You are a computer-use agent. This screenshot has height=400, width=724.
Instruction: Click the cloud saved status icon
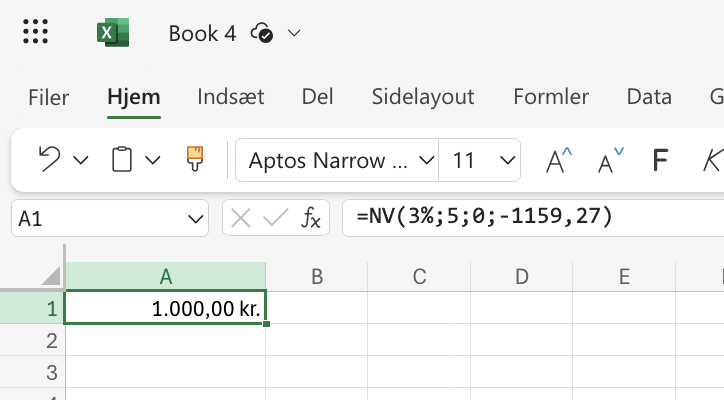click(x=262, y=33)
